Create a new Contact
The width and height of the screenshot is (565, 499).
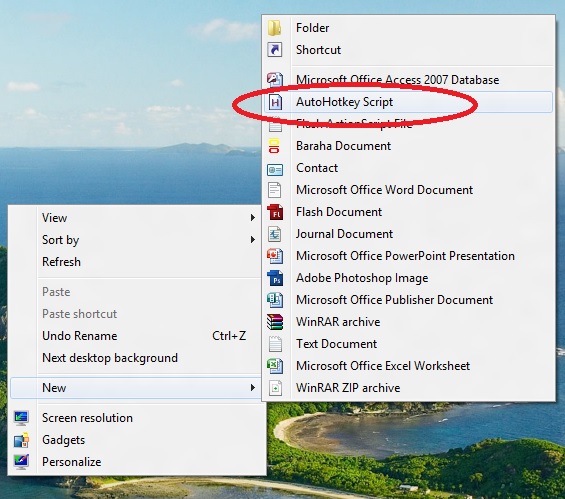click(x=409, y=168)
